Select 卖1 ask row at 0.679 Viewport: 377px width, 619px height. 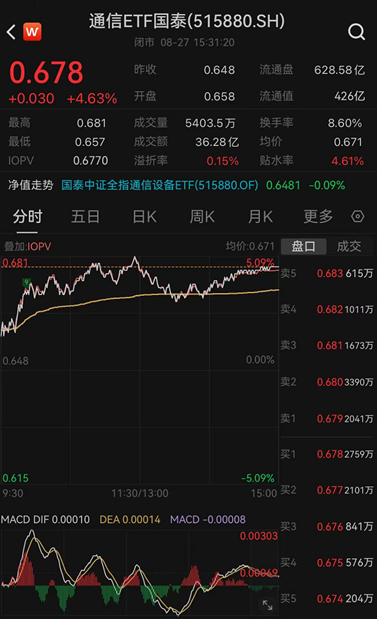(x=327, y=418)
